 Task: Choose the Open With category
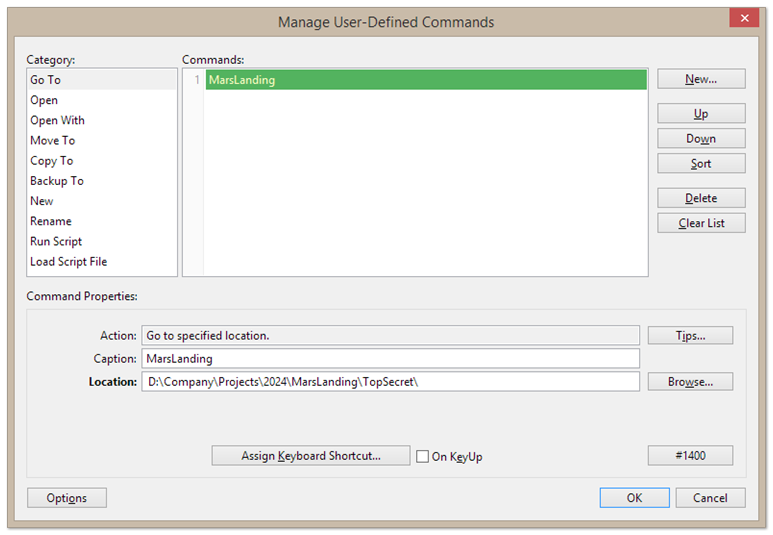pyautogui.click(x=57, y=120)
